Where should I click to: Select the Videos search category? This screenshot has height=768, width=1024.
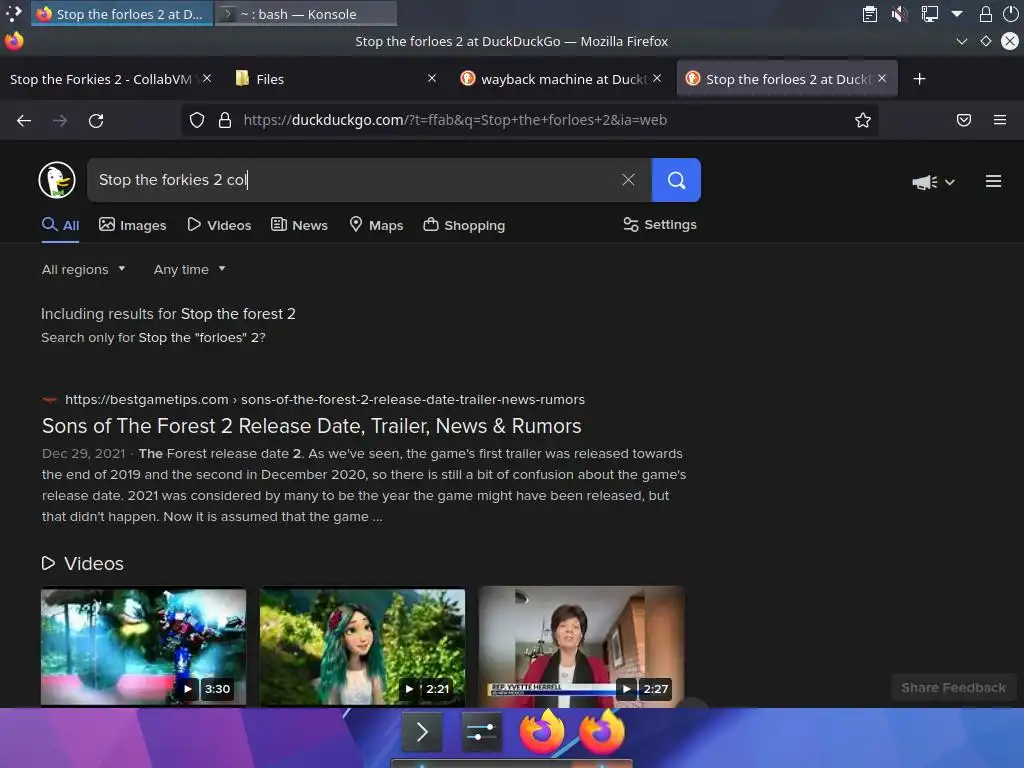click(x=219, y=225)
